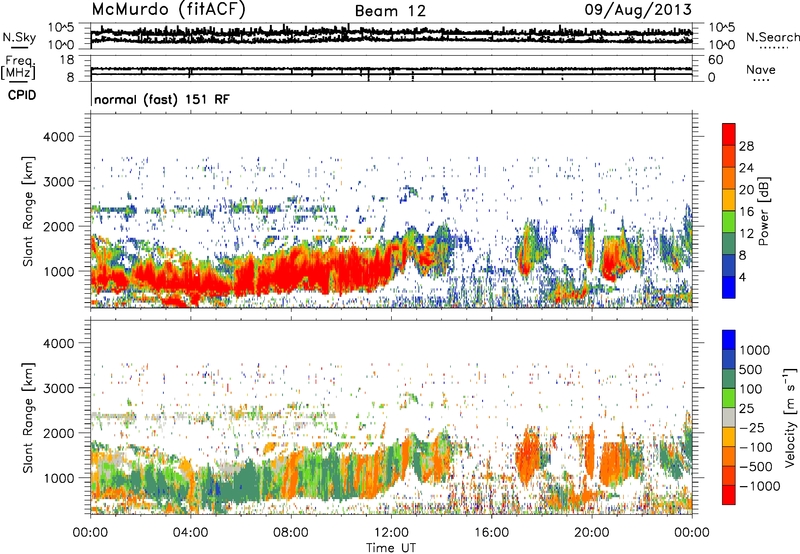The width and height of the screenshot is (800, 554).
Task: Click the '60' Nave axis tick label
Action: tap(715, 60)
